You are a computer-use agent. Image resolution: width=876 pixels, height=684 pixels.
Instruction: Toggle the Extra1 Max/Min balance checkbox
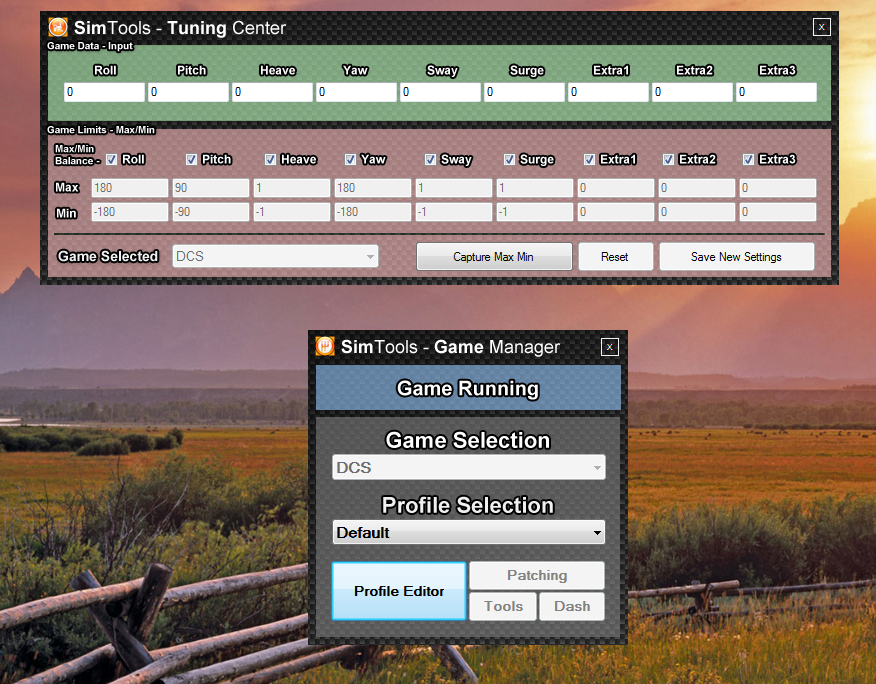(x=589, y=160)
